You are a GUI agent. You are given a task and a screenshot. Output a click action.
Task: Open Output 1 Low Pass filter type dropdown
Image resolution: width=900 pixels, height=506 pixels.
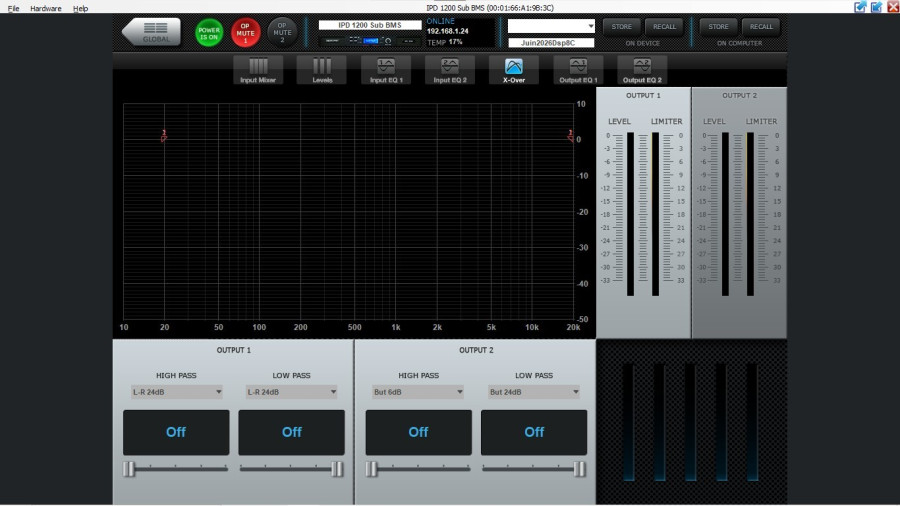tap(292, 392)
